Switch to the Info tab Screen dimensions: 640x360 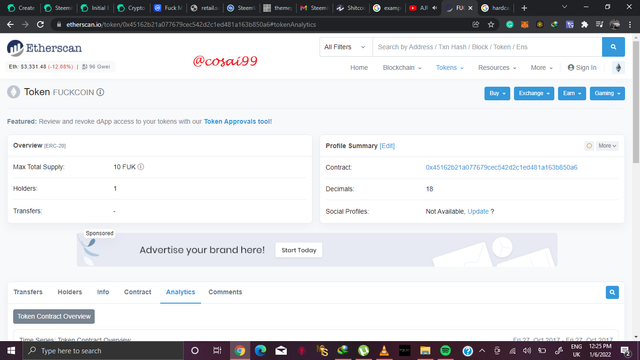point(103,292)
